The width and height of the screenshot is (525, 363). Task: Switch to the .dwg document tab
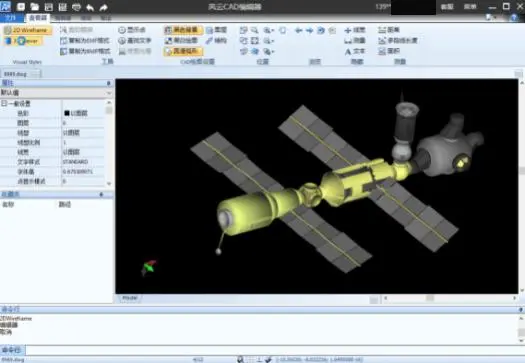tap(21, 74)
